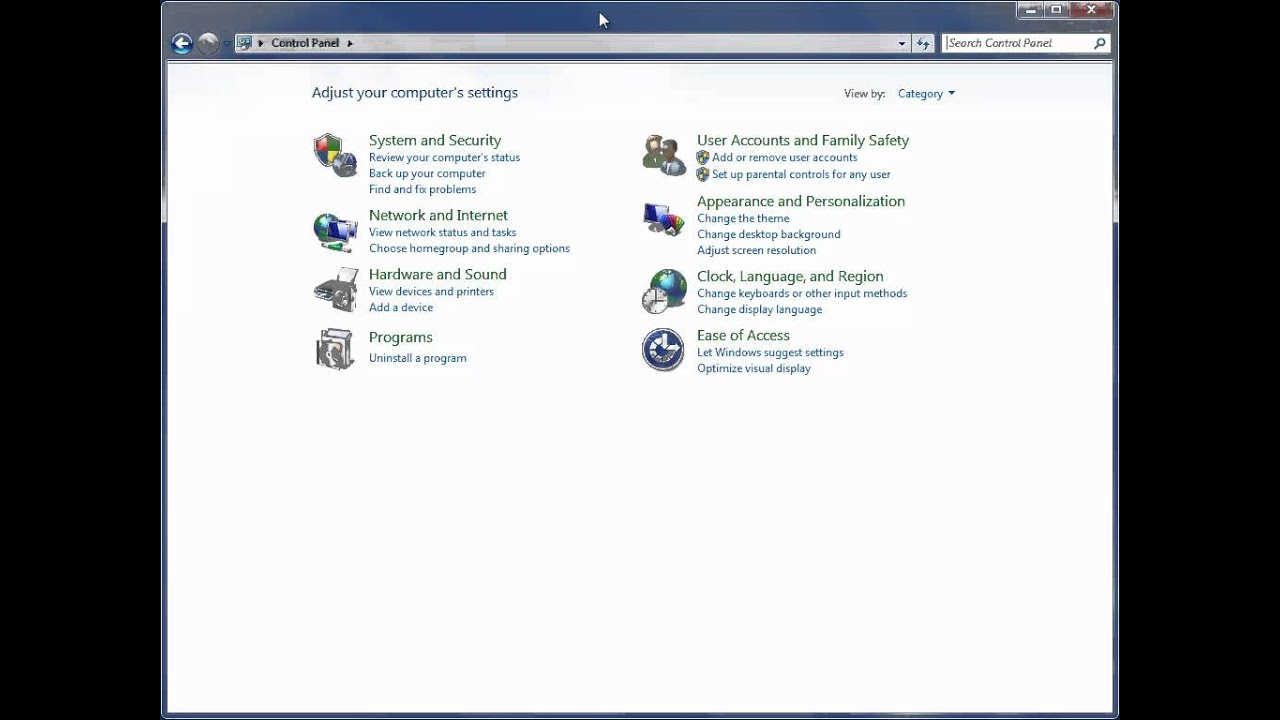Click the 'View by:' label text
This screenshot has width=1280, height=720.
[864, 93]
